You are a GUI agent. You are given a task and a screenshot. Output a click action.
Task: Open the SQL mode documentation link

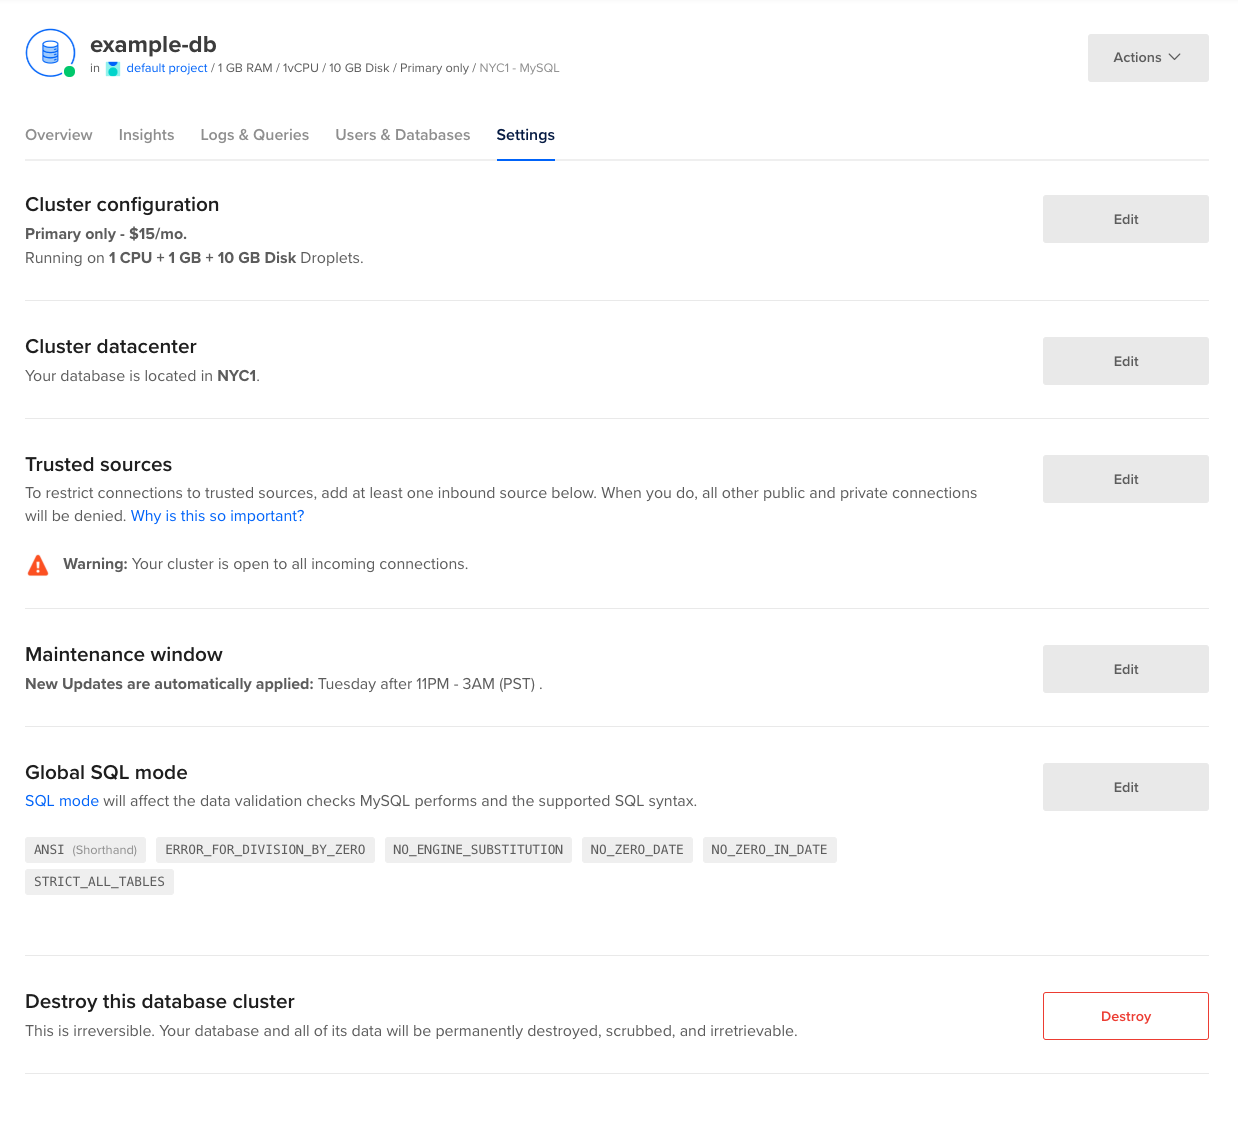[61, 800]
